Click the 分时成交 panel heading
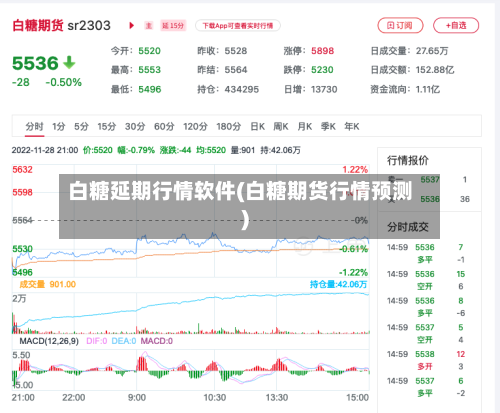The width and height of the screenshot is (500, 413). point(408,227)
